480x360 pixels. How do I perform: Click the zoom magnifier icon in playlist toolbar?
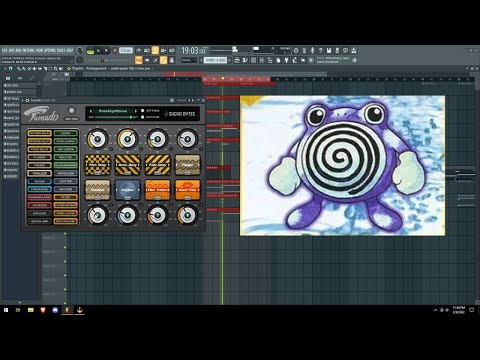(56, 69)
